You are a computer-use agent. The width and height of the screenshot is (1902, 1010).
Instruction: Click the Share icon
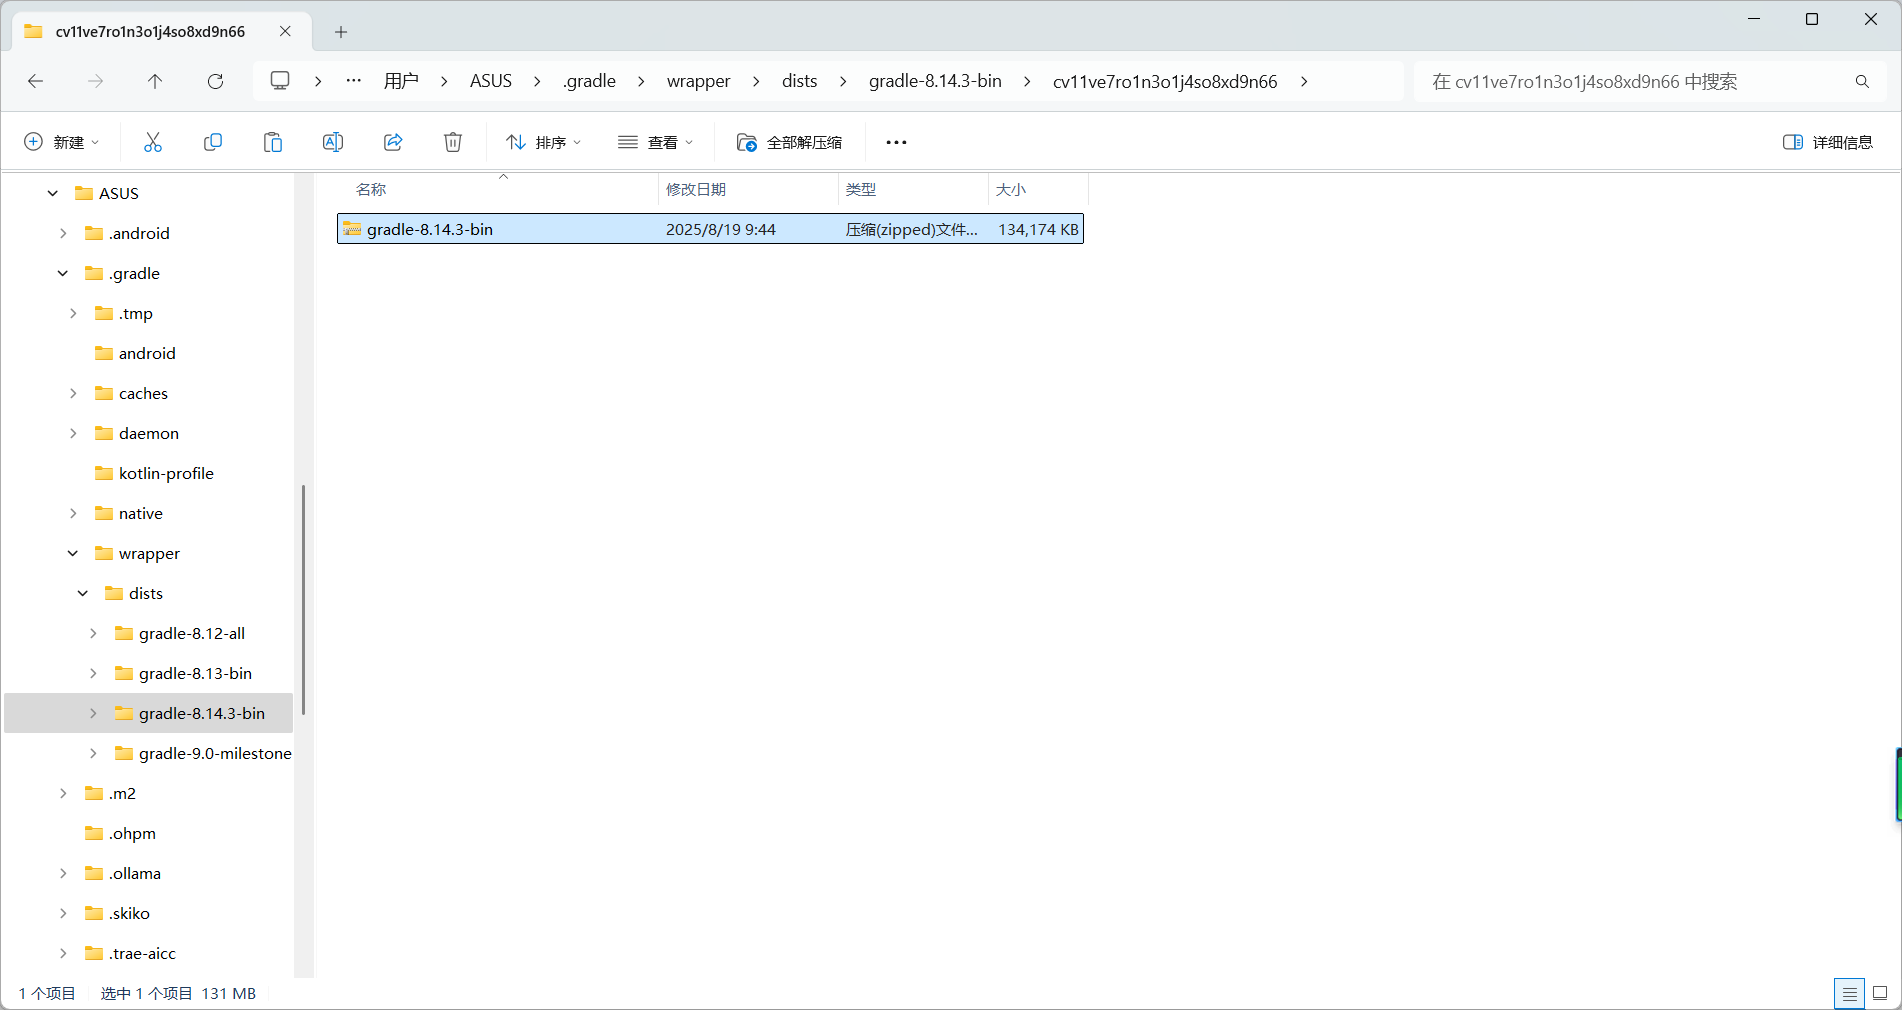[393, 142]
